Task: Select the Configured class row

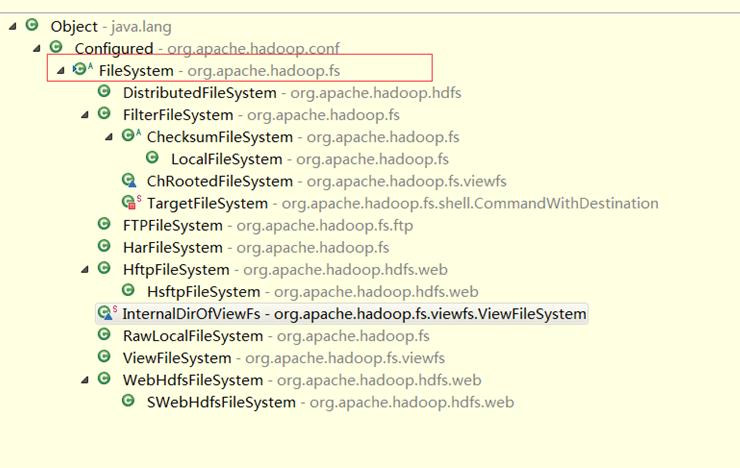Action: click(x=207, y=48)
